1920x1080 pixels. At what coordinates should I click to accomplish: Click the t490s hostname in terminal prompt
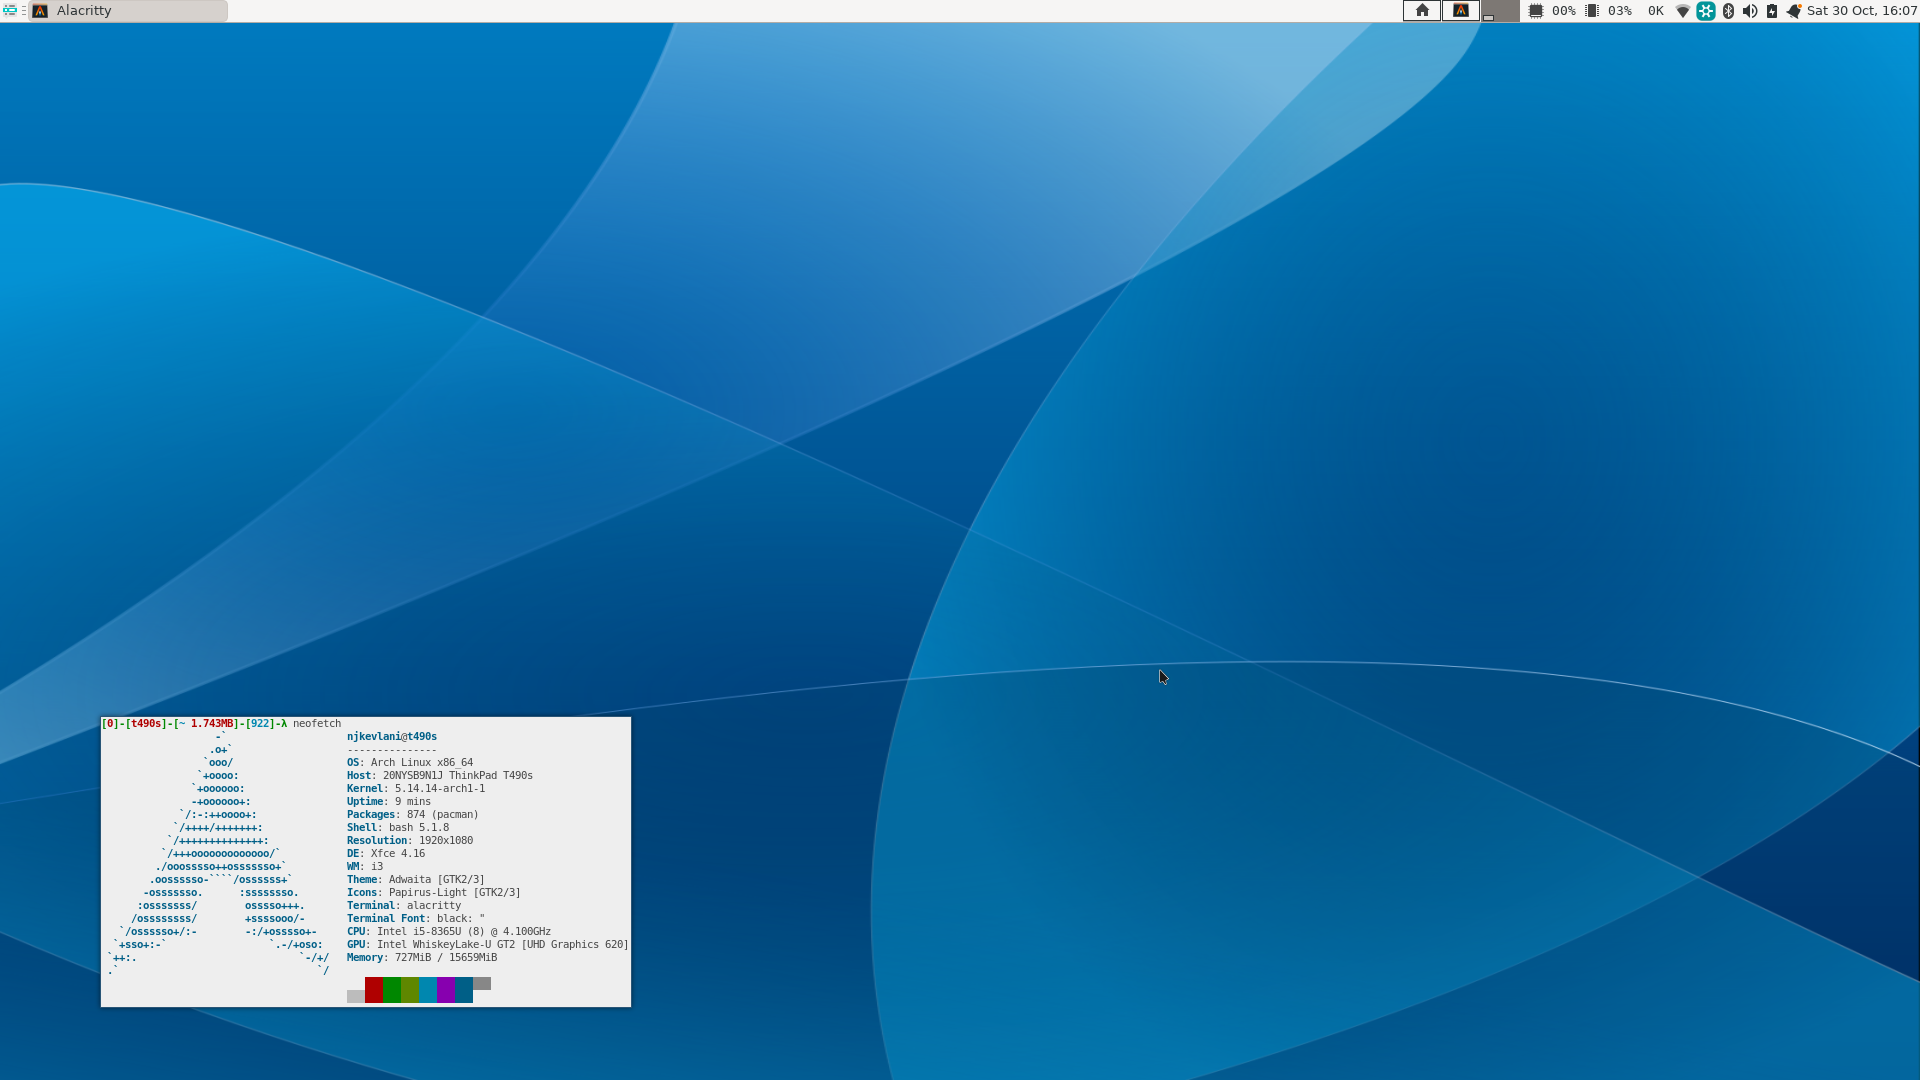[147, 723]
